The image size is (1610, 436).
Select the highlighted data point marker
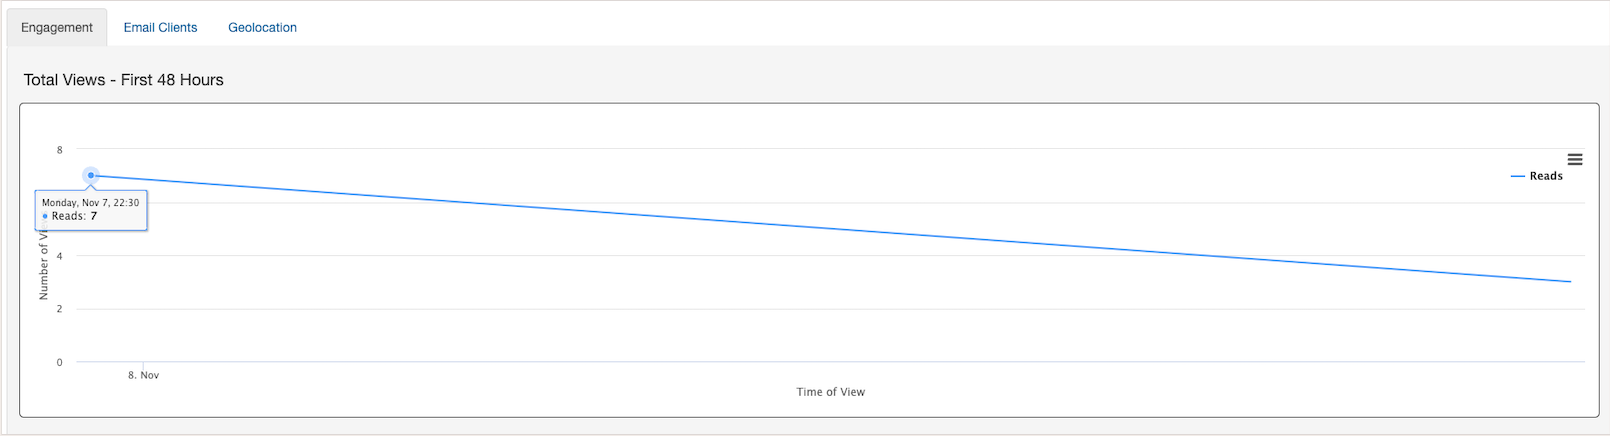coord(91,175)
